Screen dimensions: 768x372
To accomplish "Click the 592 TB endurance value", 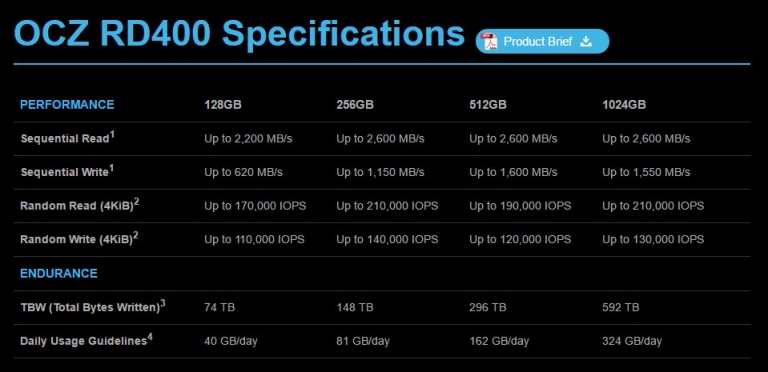I will coord(621,307).
